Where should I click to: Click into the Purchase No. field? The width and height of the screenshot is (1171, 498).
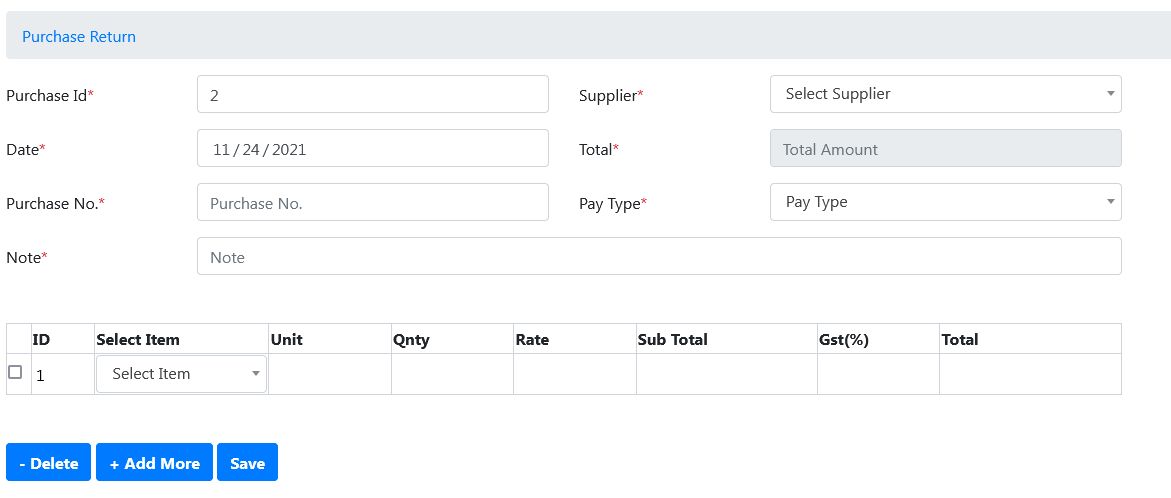372,202
